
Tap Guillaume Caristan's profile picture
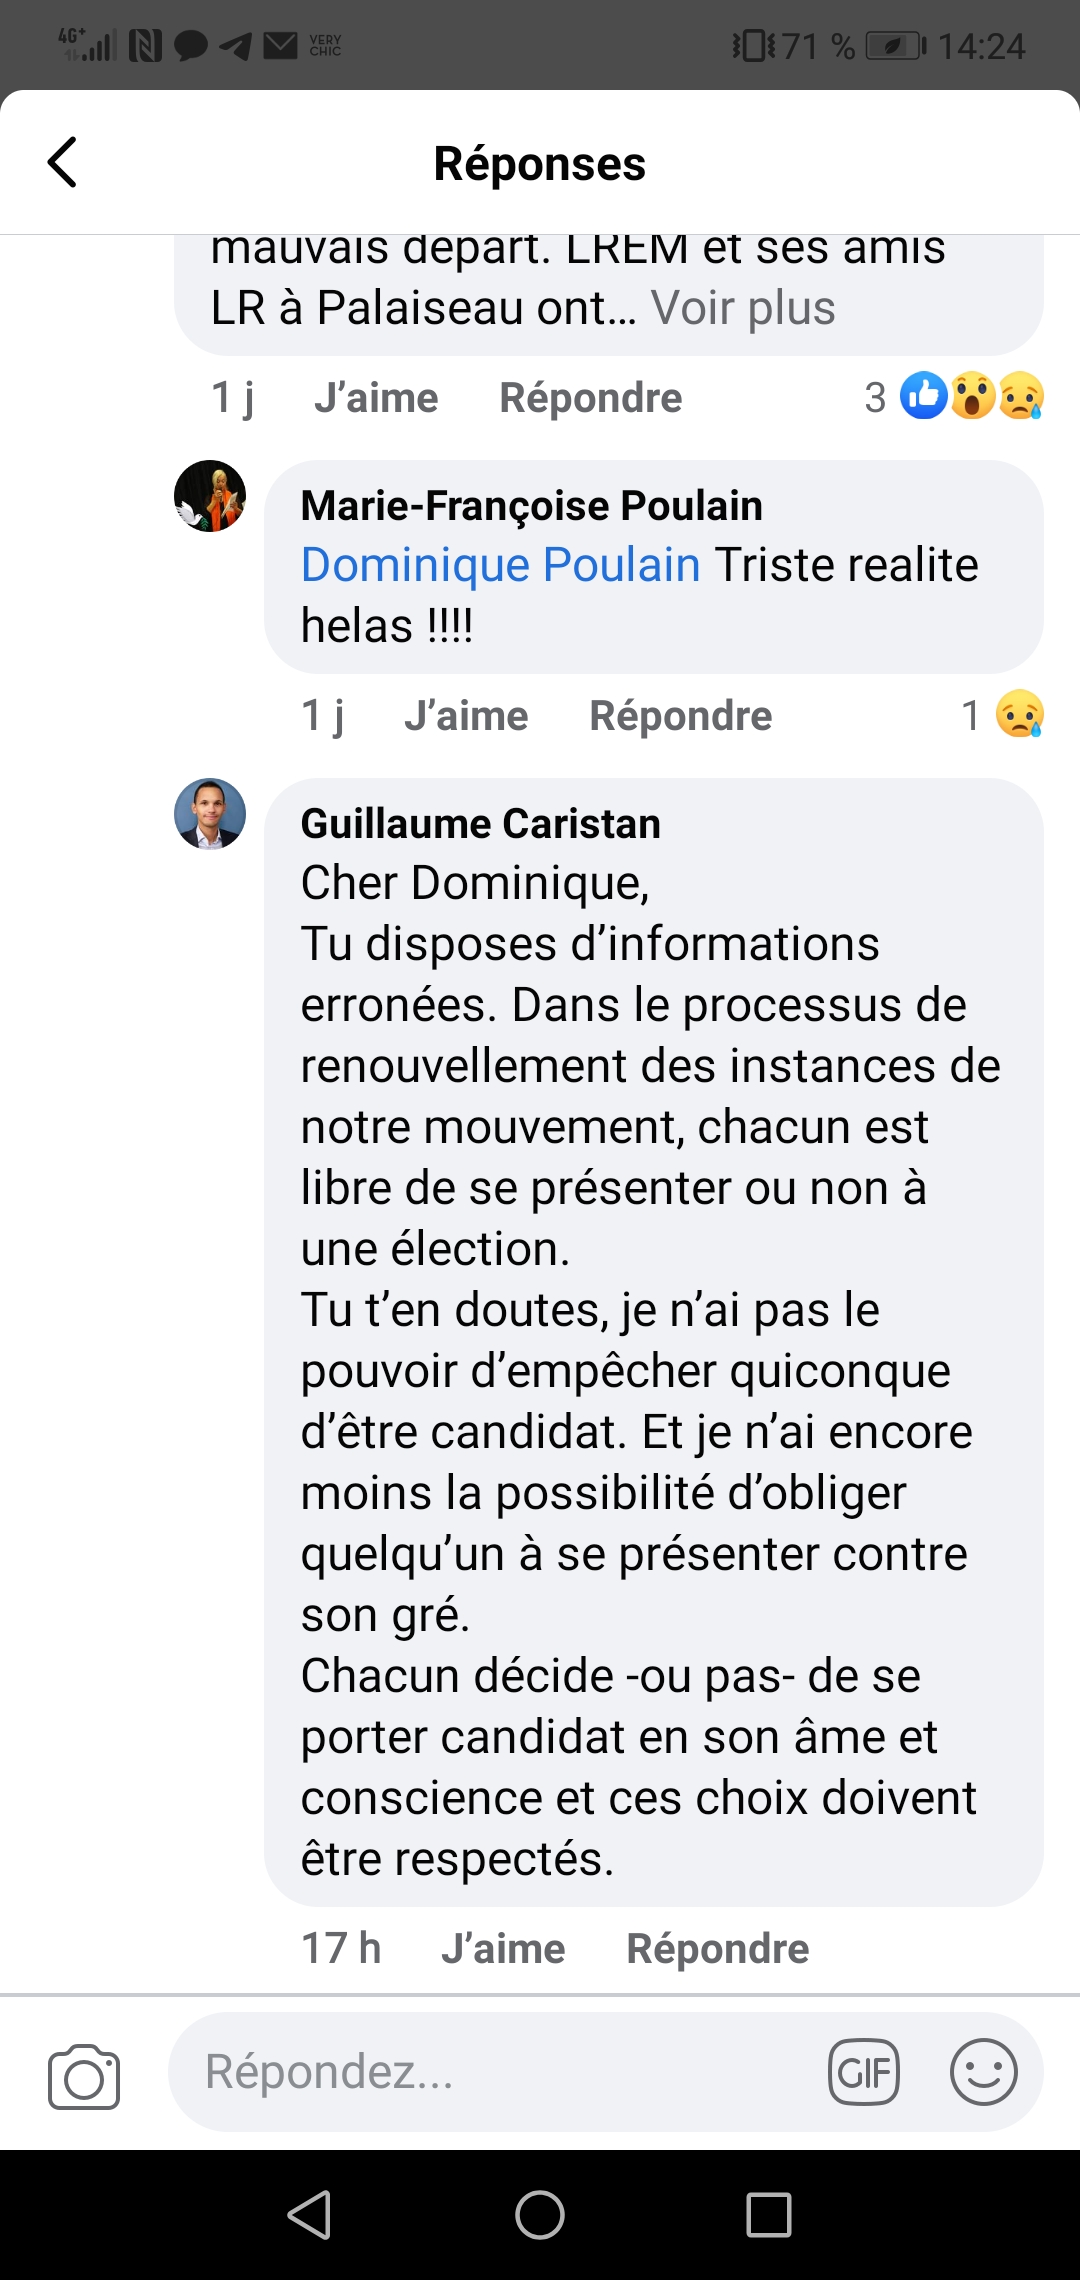tap(210, 814)
